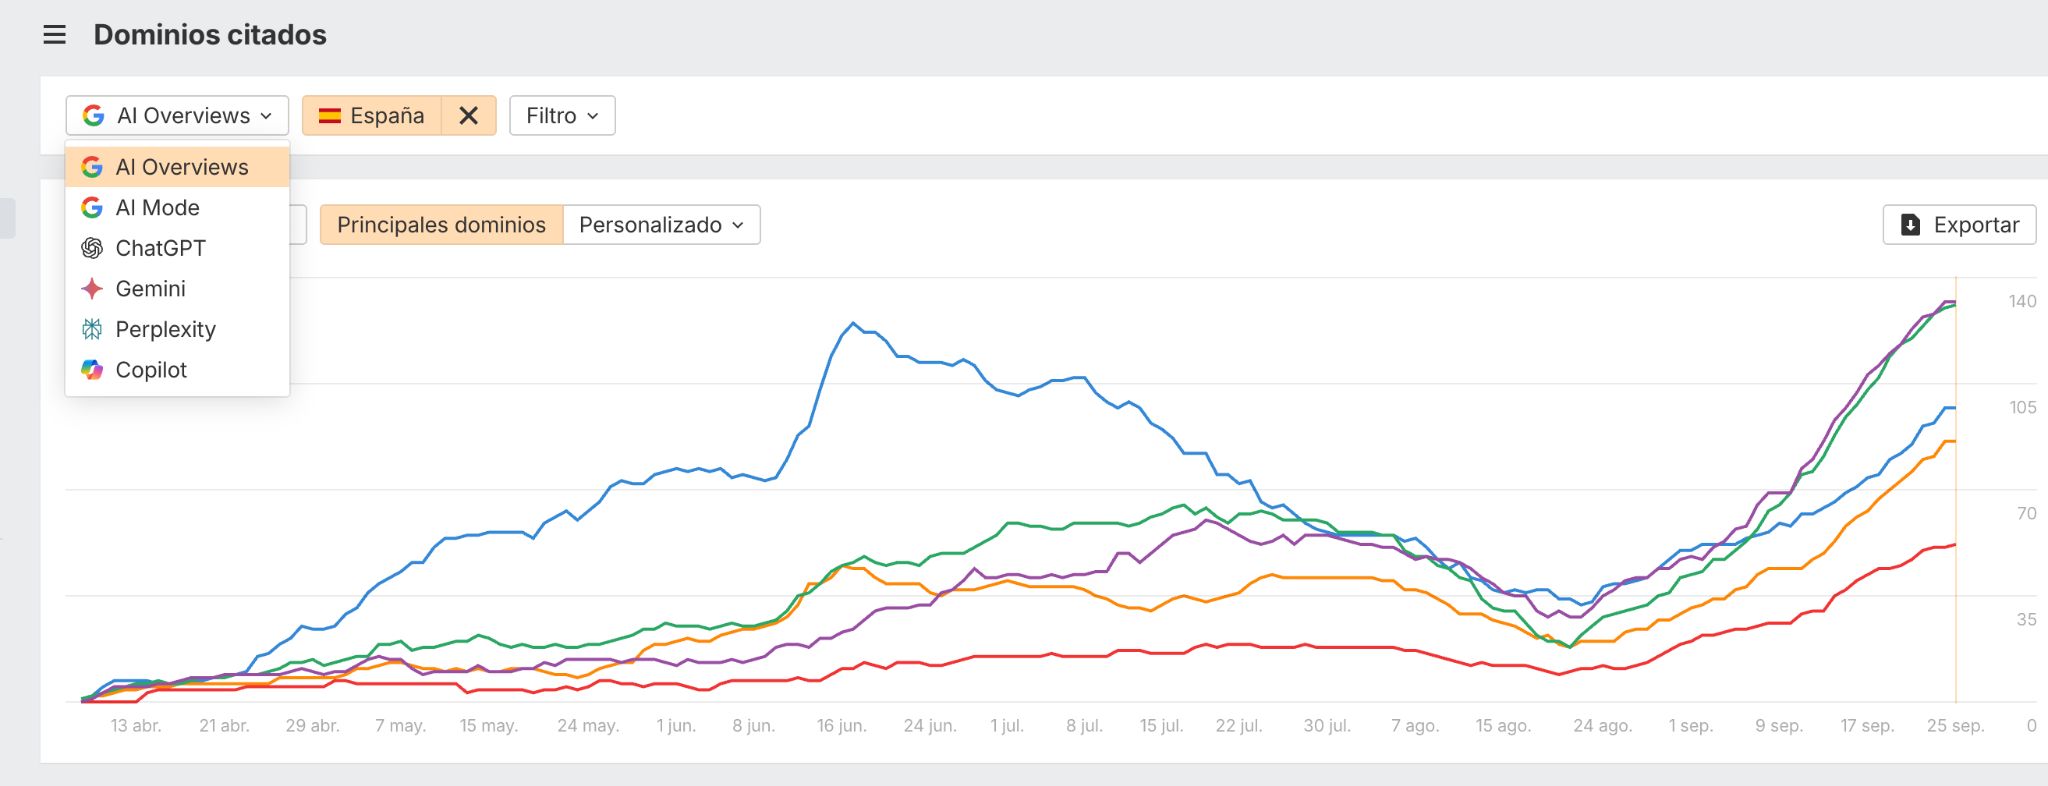The width and height of the screenshot is (2048, 786).
Task: Click the ChatGPT OpenAI logo in the list
Action: tap(91, 248)
